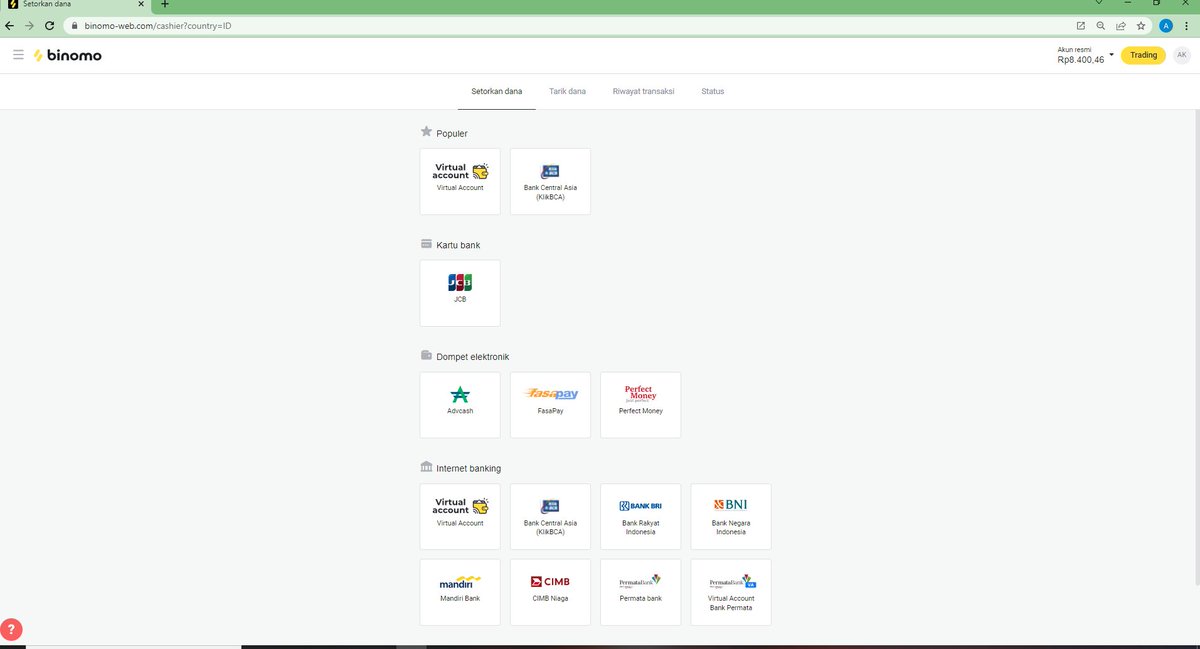Click the Internet banking section heading
1200x649 pixels.
click(x=469, y=468)
